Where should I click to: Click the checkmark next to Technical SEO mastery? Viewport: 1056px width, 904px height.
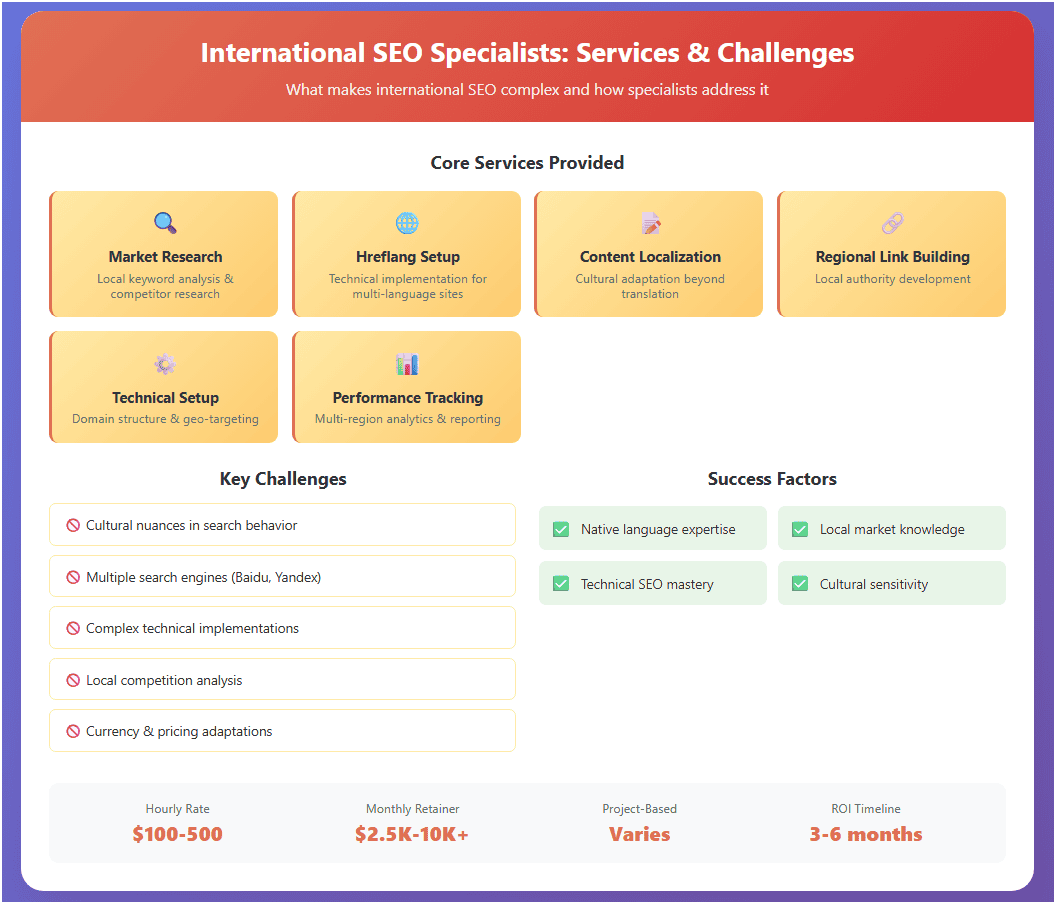coord(561,584)
